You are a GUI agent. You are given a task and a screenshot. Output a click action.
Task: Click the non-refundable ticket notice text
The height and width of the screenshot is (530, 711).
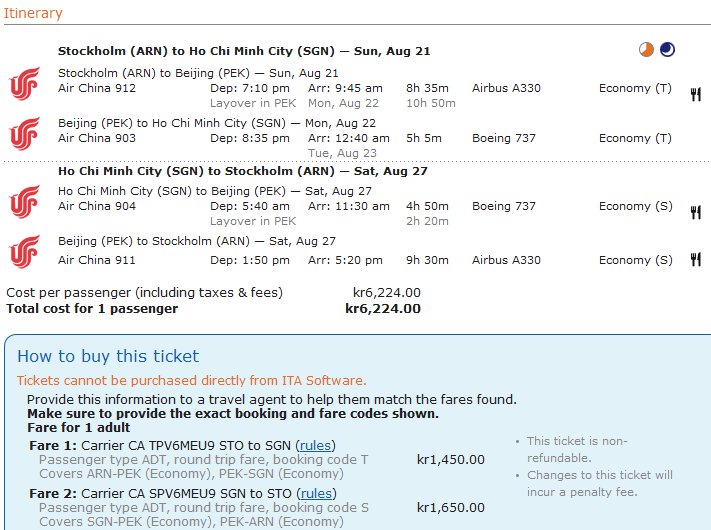[577, 449]
